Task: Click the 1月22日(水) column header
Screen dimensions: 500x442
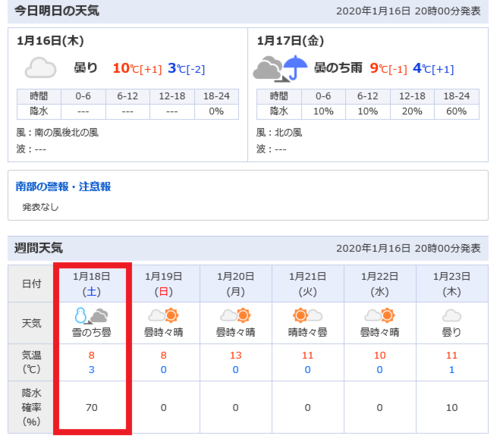Action: click(379, 284)
